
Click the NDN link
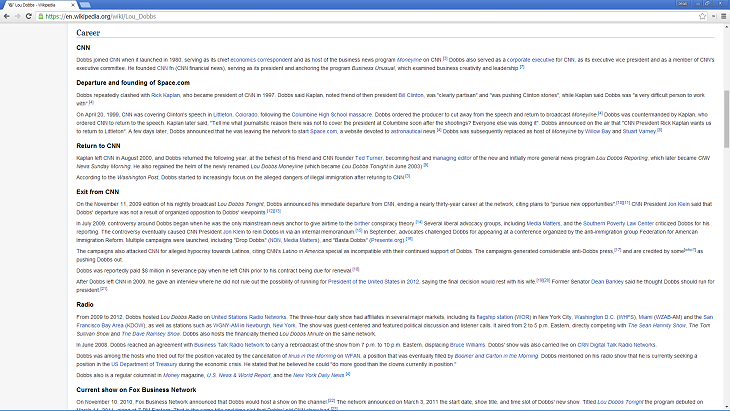point(275,241)
